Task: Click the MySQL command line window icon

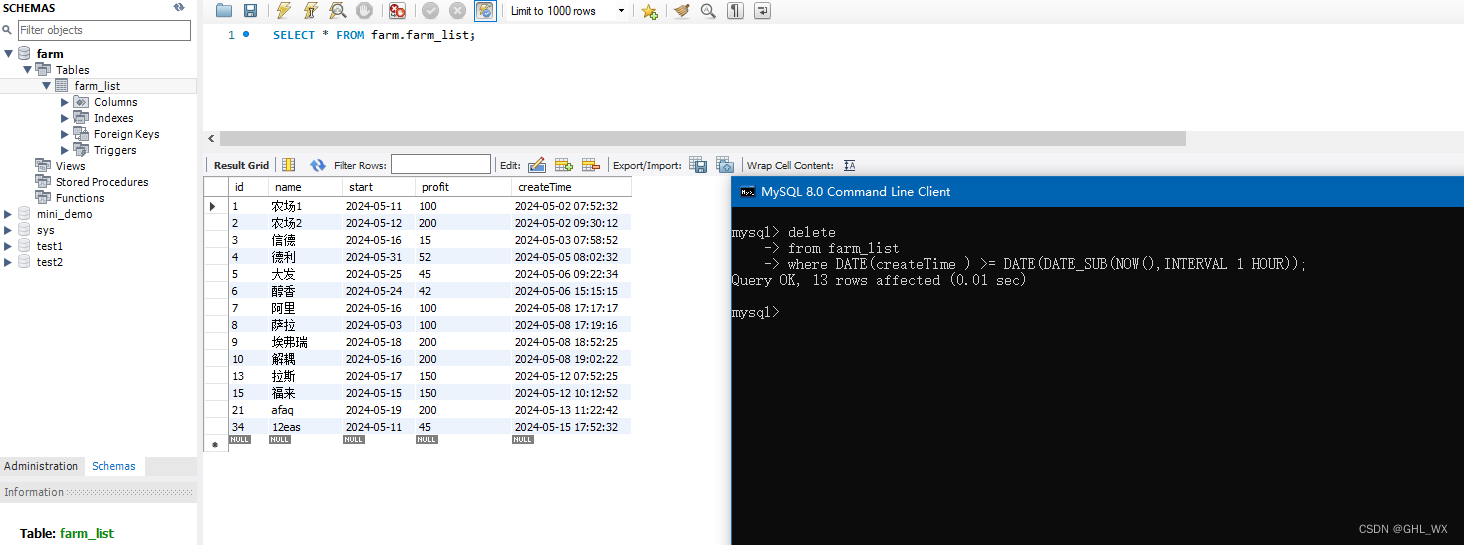Action: [x=747, y=192]
